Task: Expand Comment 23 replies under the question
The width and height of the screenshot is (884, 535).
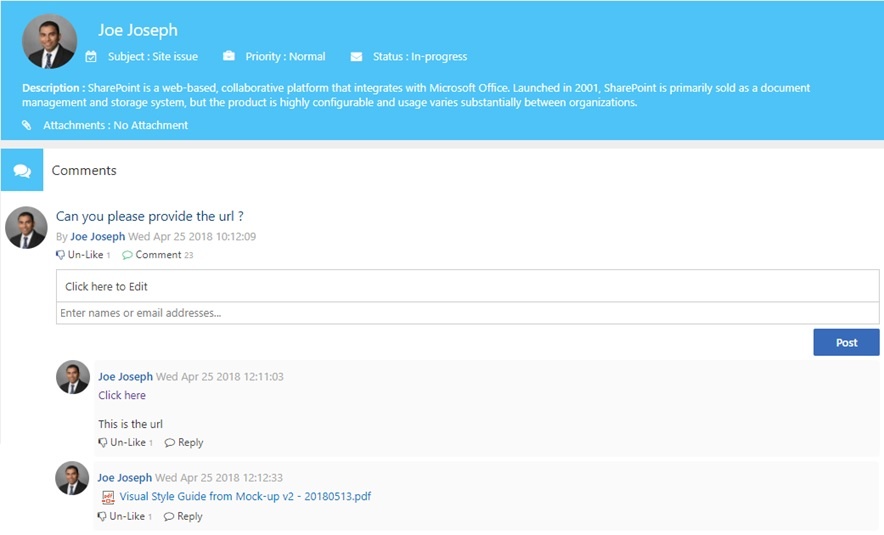Action: [x=157, y=255]
